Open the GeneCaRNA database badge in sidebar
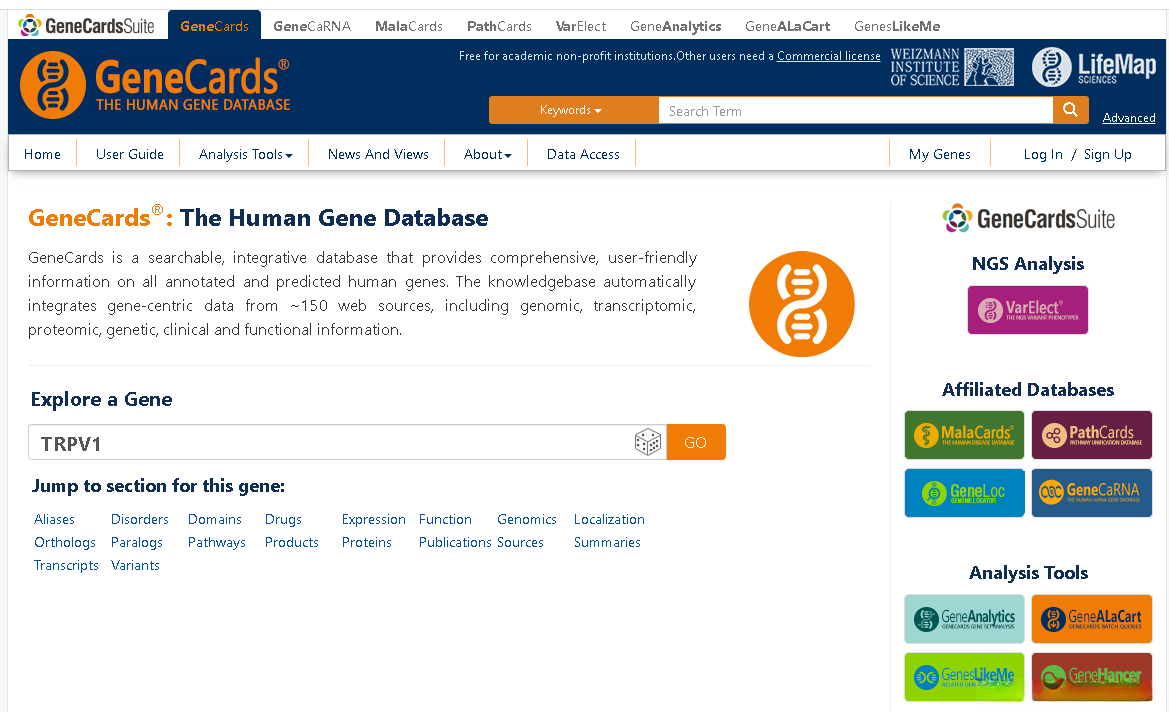This screenshot has width=1169, height=712. pos(1091,493)
